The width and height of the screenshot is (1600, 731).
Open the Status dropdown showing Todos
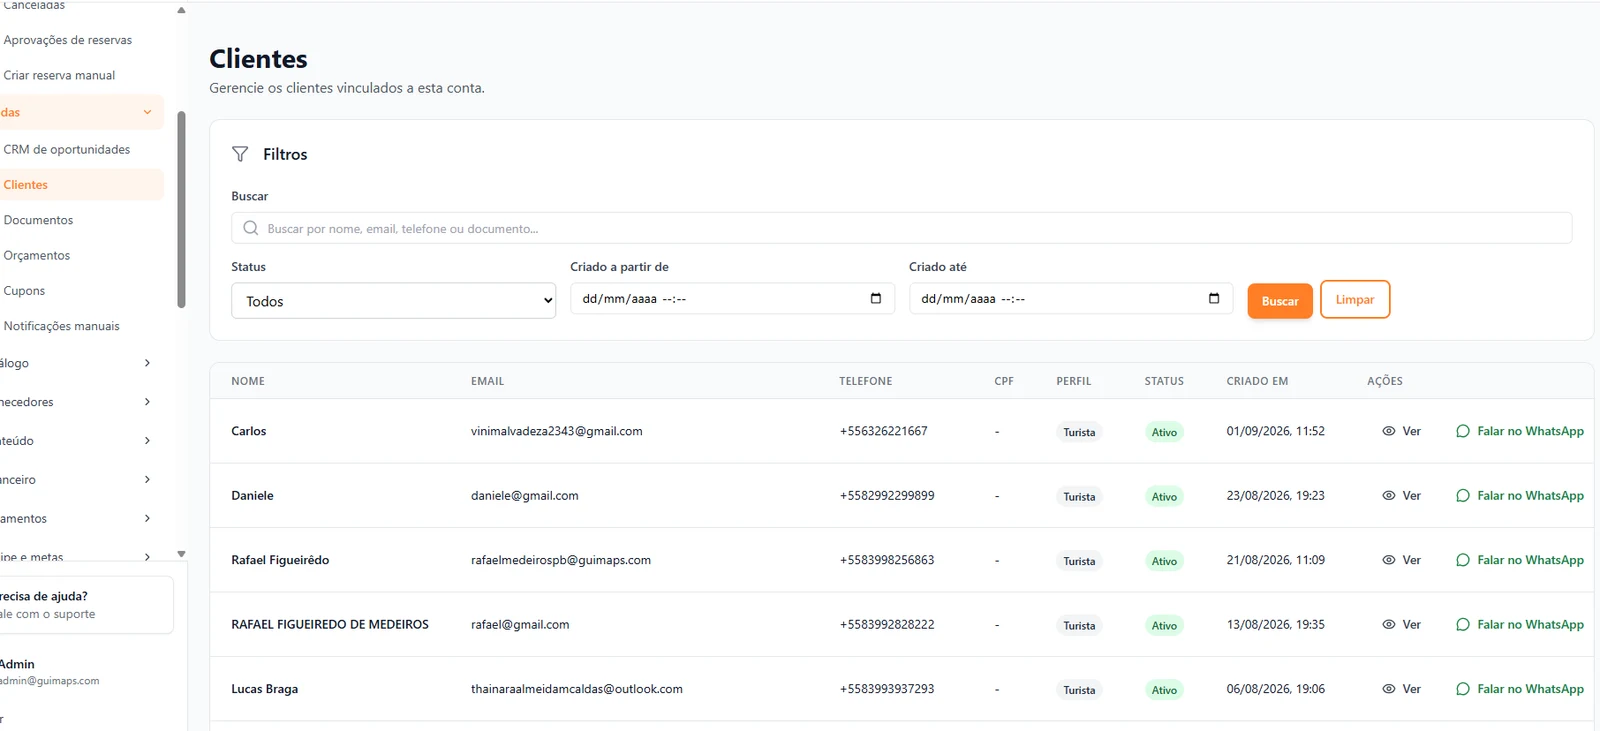pyautogui.click(x=393, y=301)
